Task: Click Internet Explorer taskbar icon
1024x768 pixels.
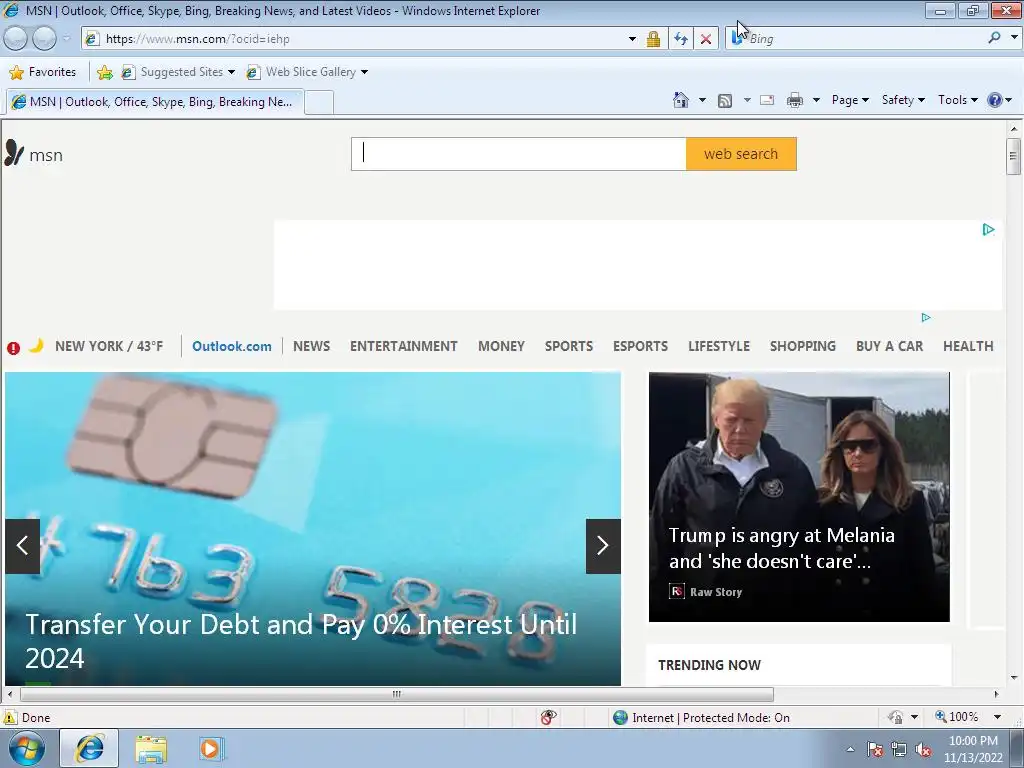Action: pos(89,748)
